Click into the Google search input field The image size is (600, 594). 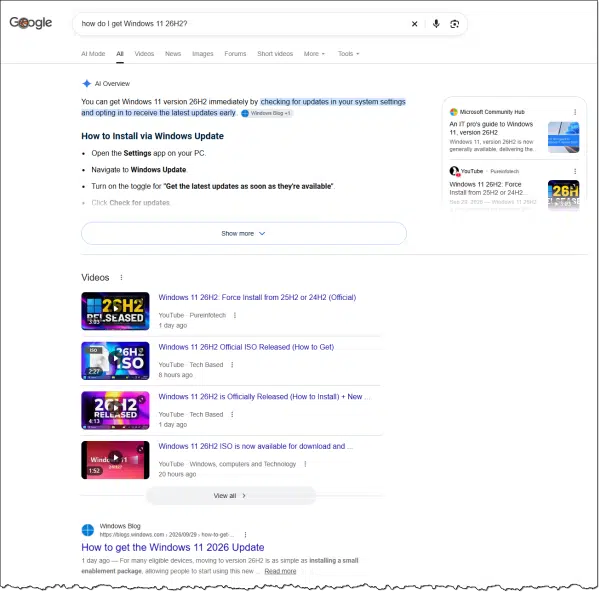(241, 24)
